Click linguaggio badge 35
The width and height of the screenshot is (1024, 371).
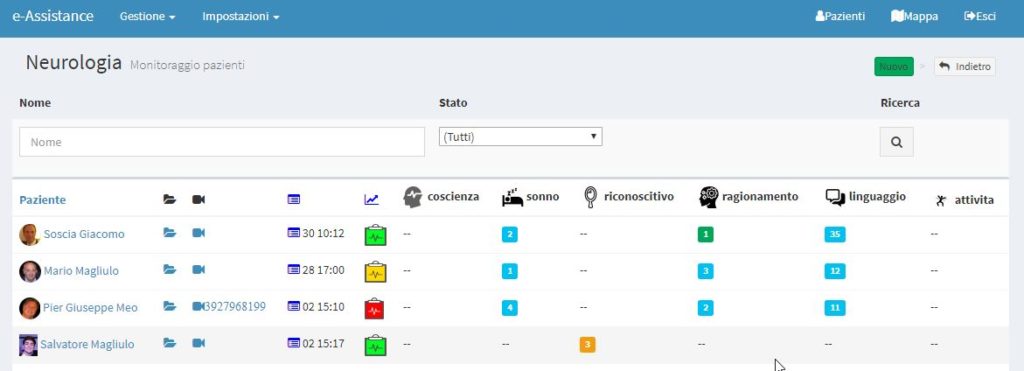[x=835, y=234]
